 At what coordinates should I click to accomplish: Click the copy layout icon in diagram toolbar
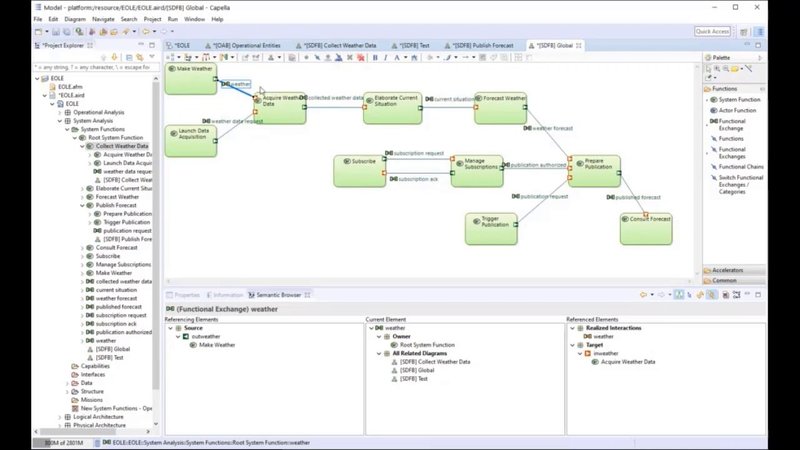pyautogui.click(x=291, y=58)
